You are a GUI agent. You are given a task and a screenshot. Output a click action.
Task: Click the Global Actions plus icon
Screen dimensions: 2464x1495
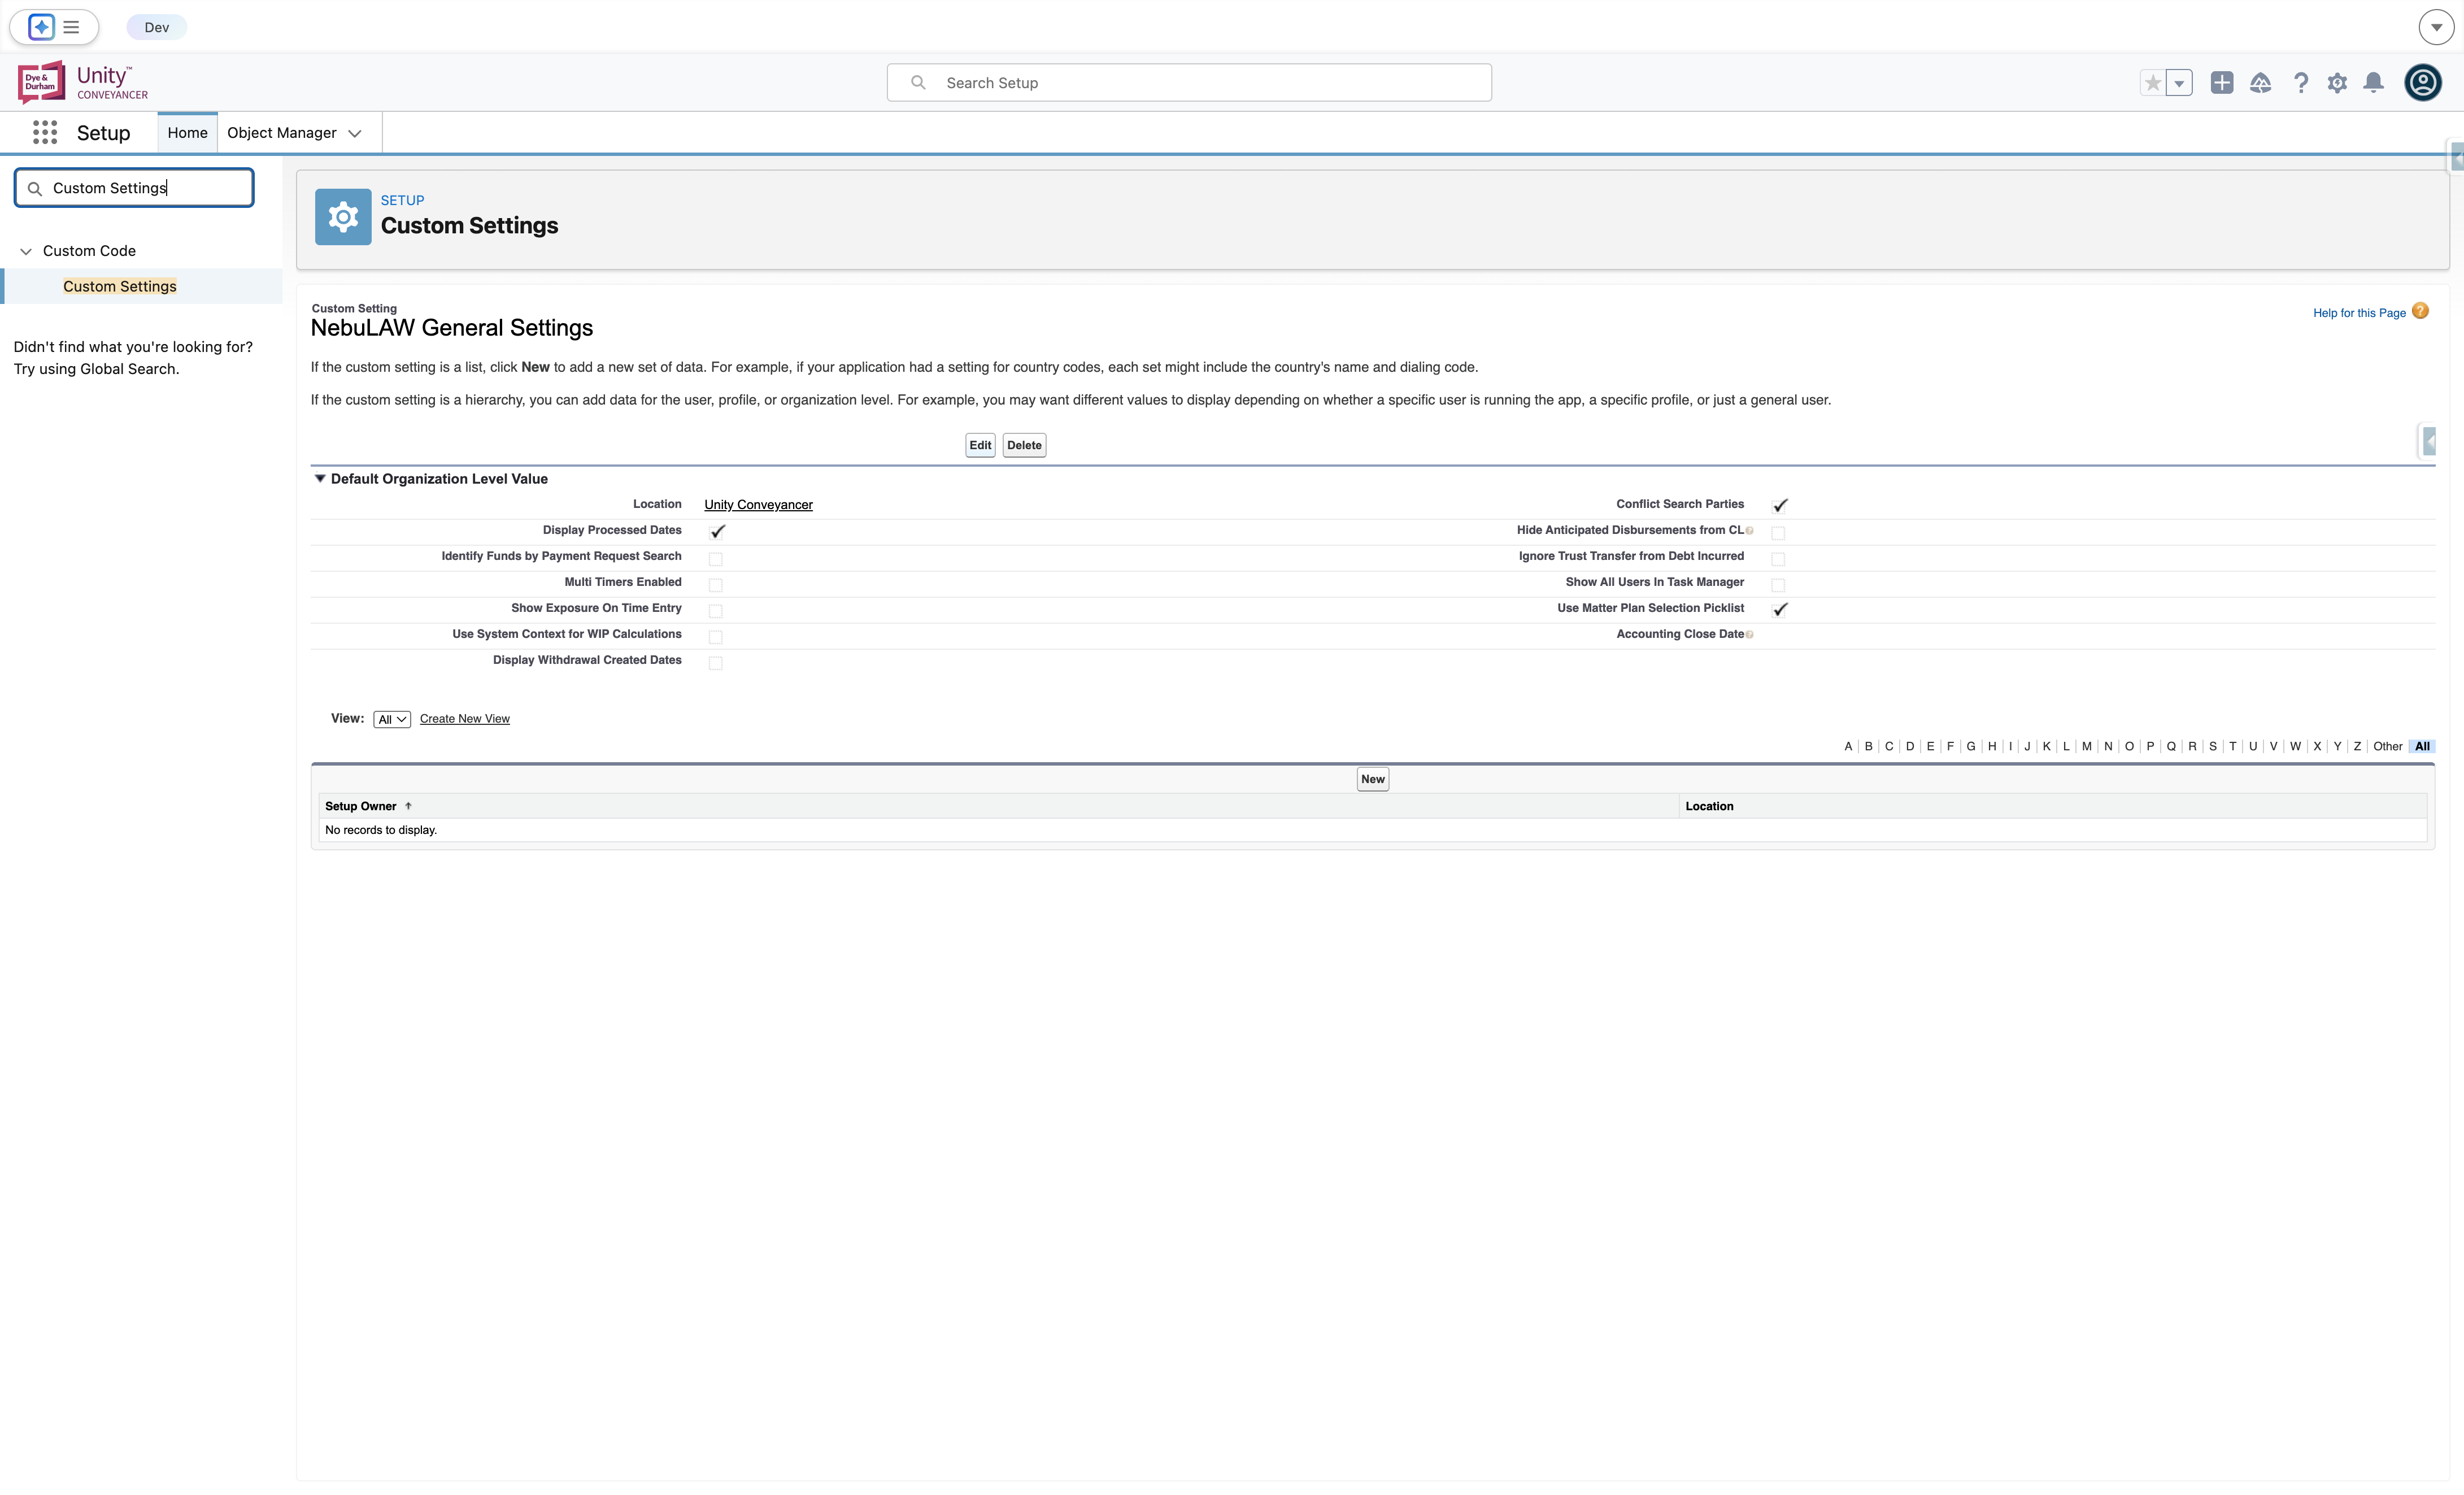click(x=2222, y=83)
